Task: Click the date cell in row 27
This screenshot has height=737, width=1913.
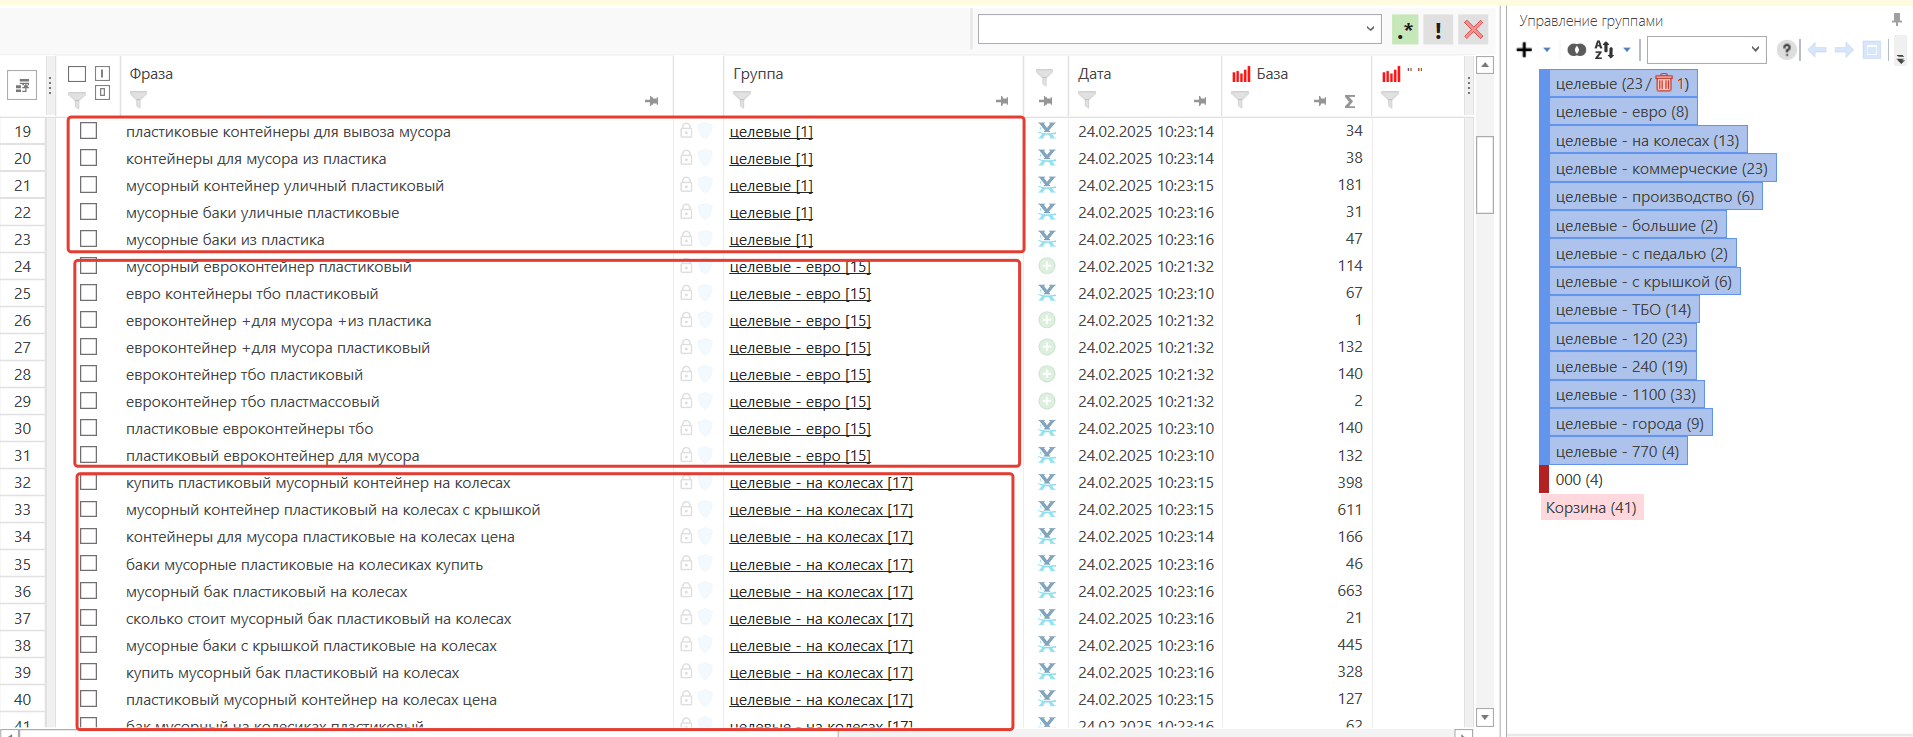Action: [1146, 347]
